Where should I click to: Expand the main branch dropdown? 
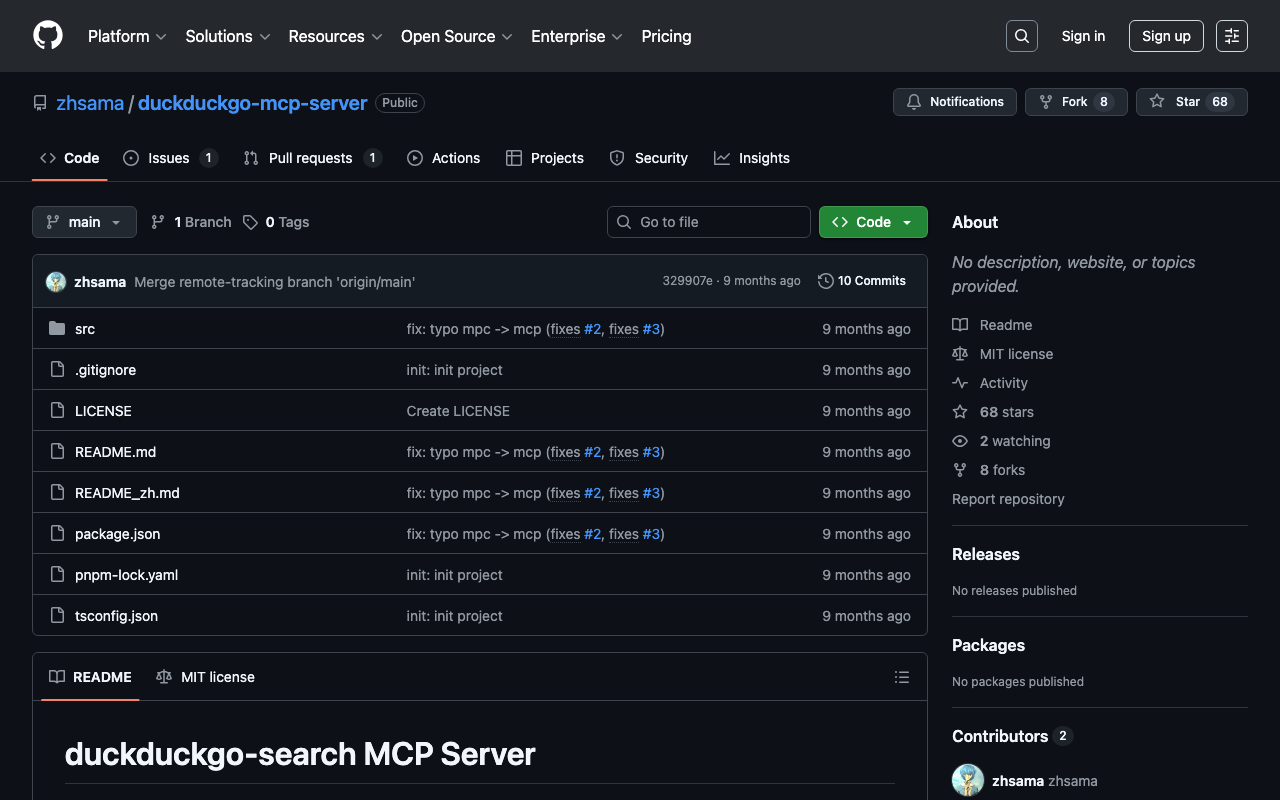click(x=84, y=222)
